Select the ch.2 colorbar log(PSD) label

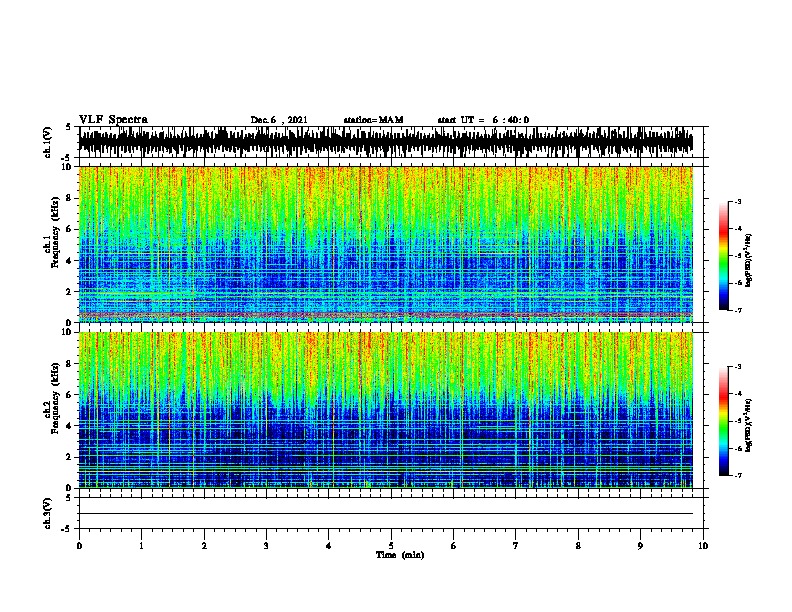tap(749, 426)
